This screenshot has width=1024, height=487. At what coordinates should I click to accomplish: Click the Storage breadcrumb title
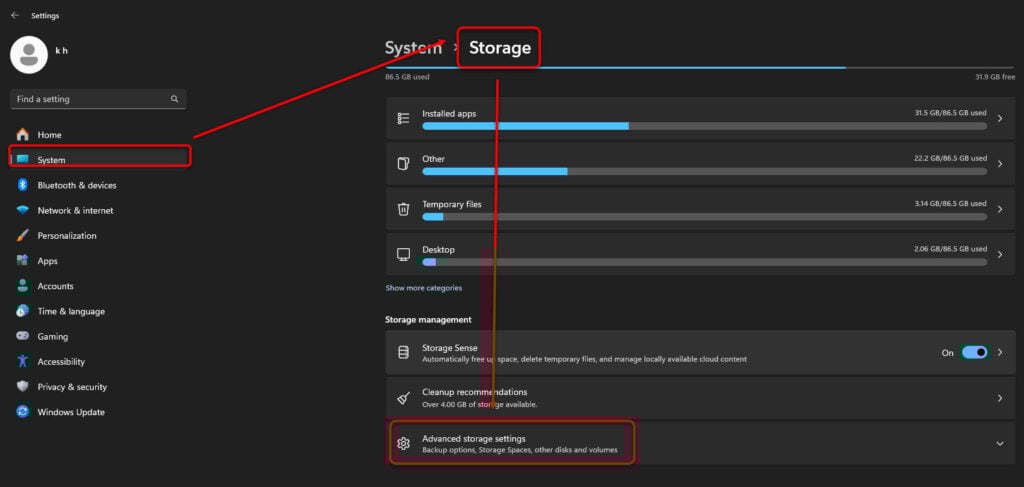coord(500,48)
